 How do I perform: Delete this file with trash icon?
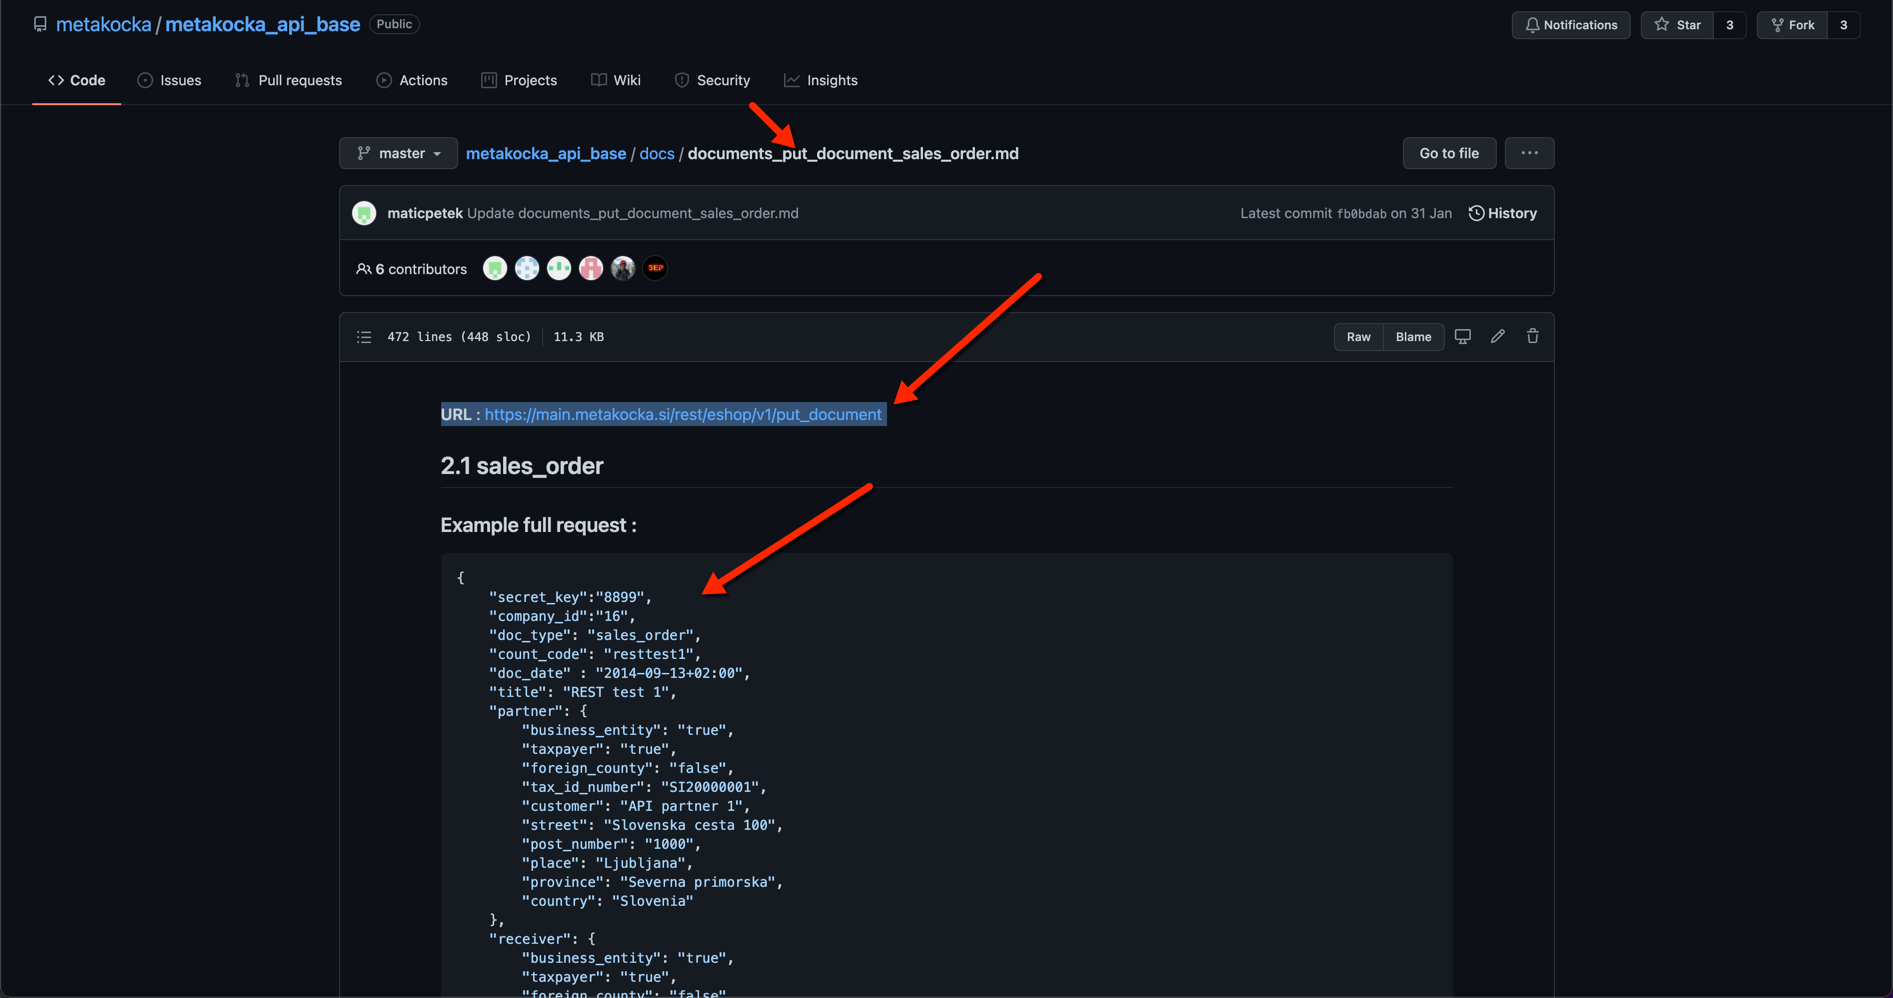coord(1532,336)
